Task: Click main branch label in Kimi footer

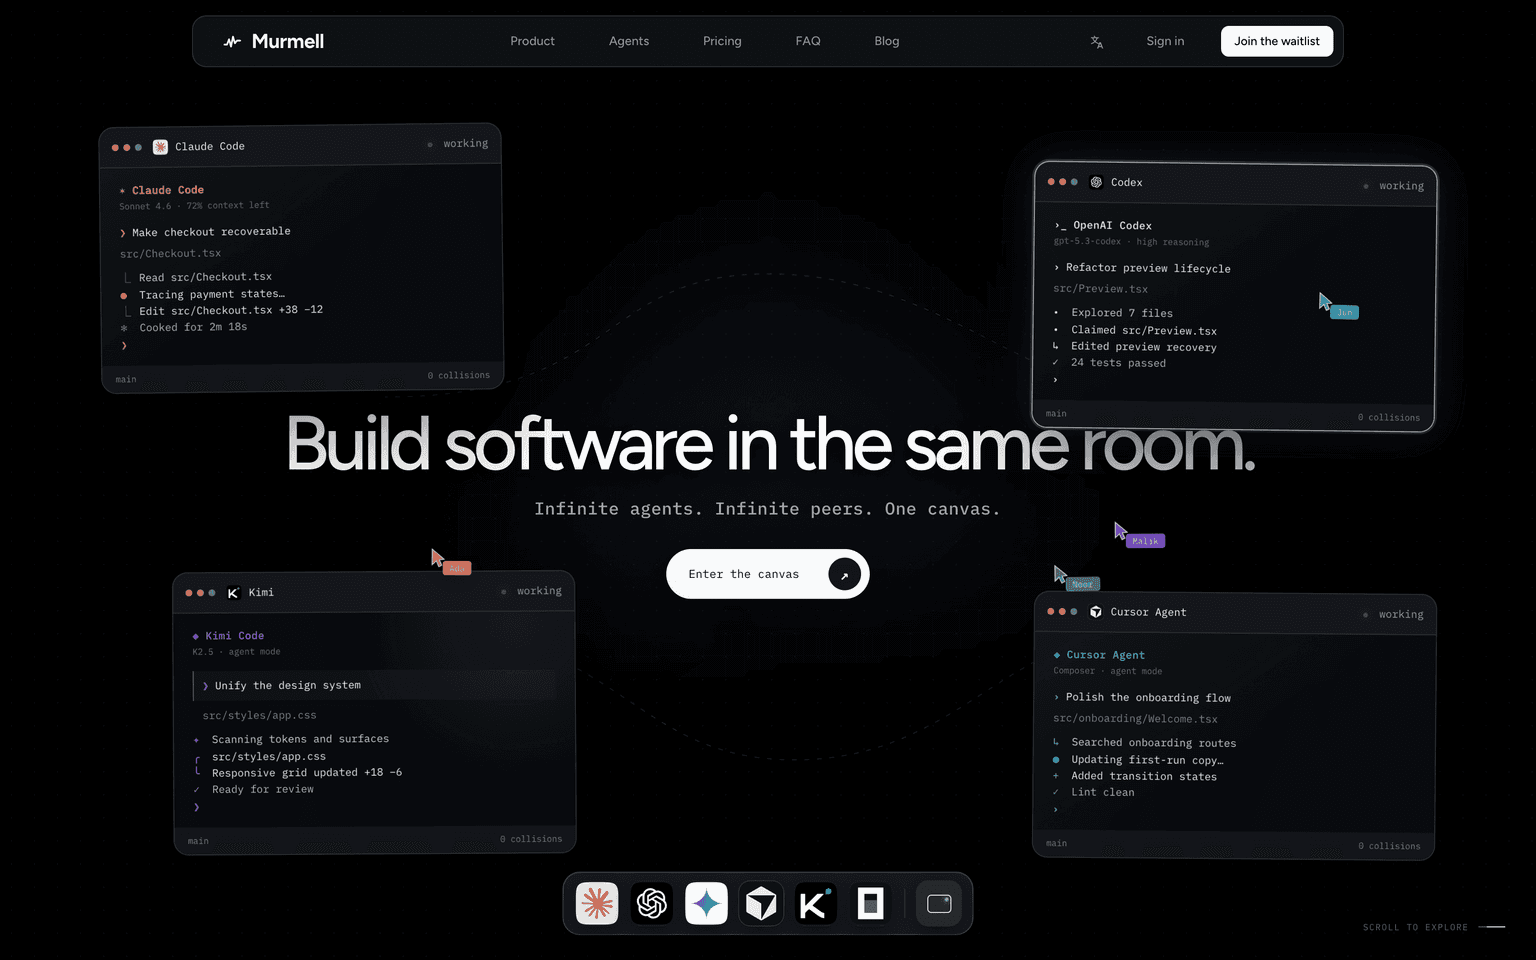Action: [198, 841]
